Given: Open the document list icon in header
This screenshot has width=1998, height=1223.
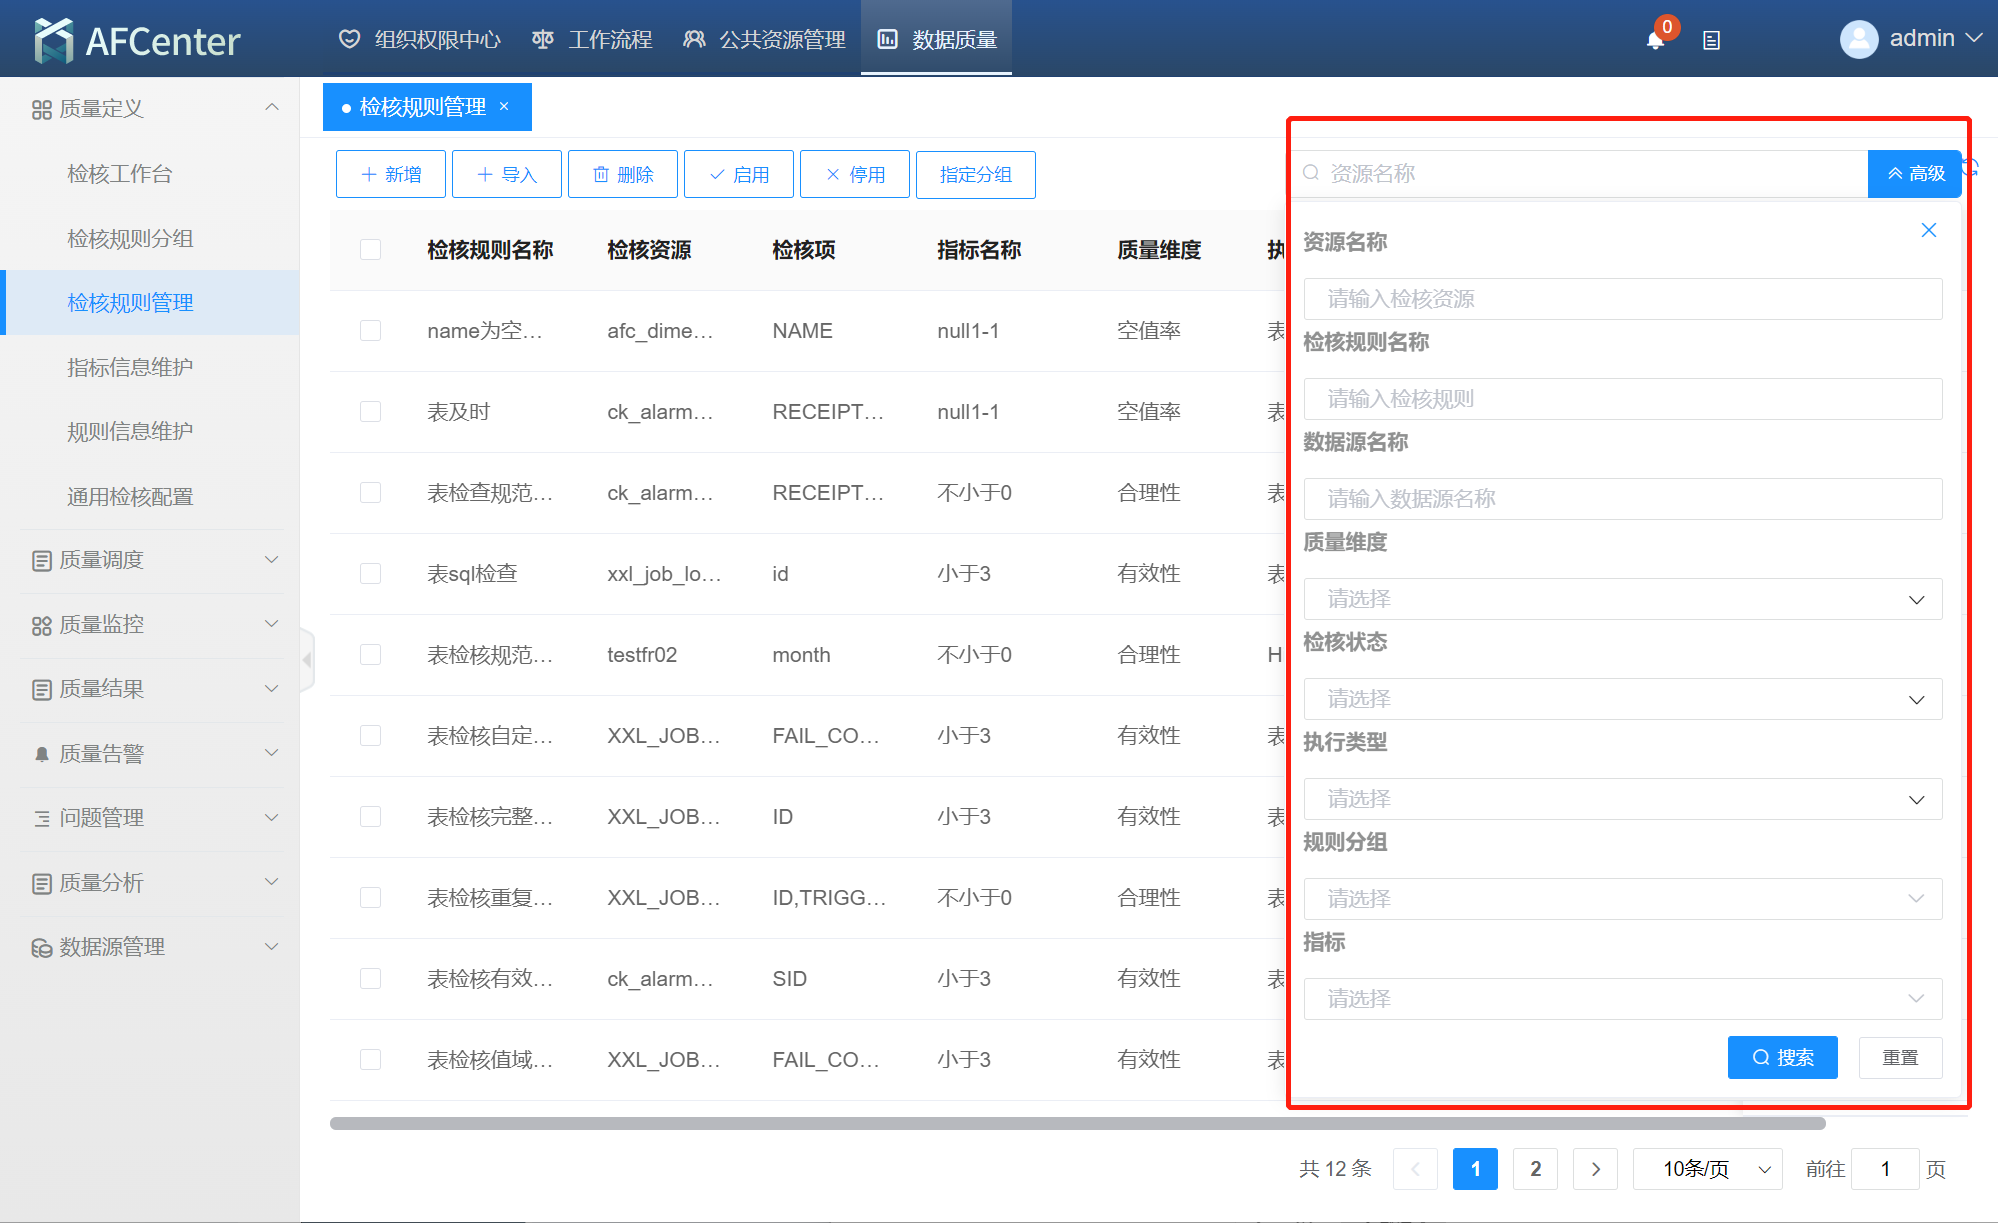Looking at the screenshot, I should coord(1711,40).
